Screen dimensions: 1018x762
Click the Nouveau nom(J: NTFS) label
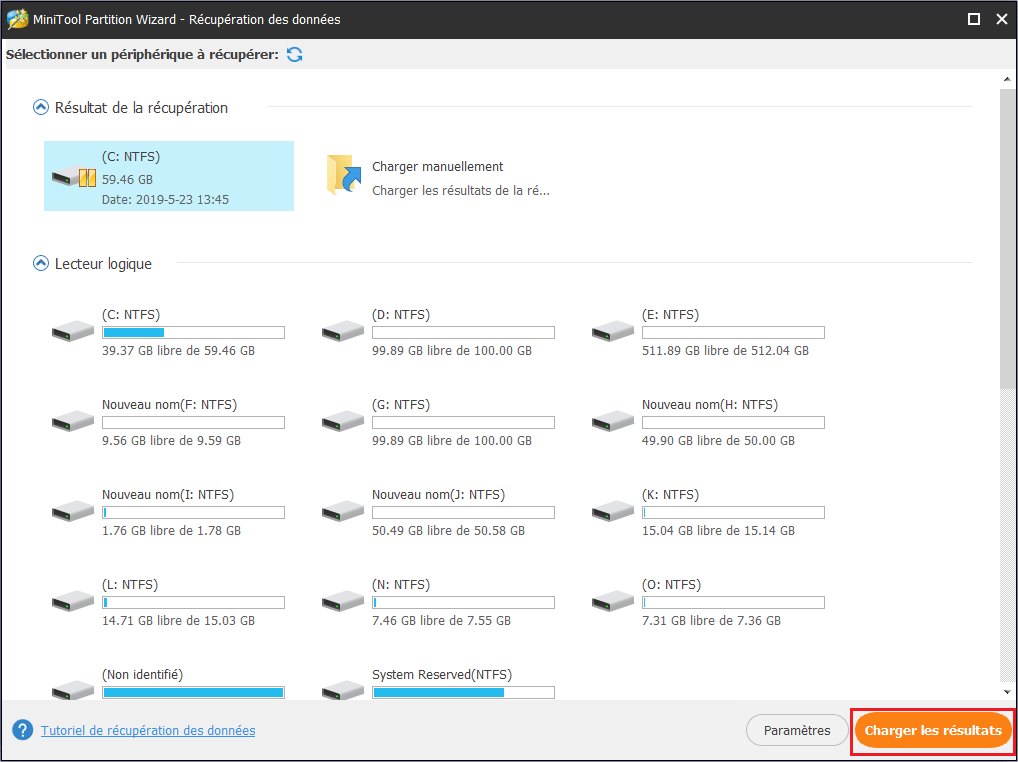coord(438,495)
